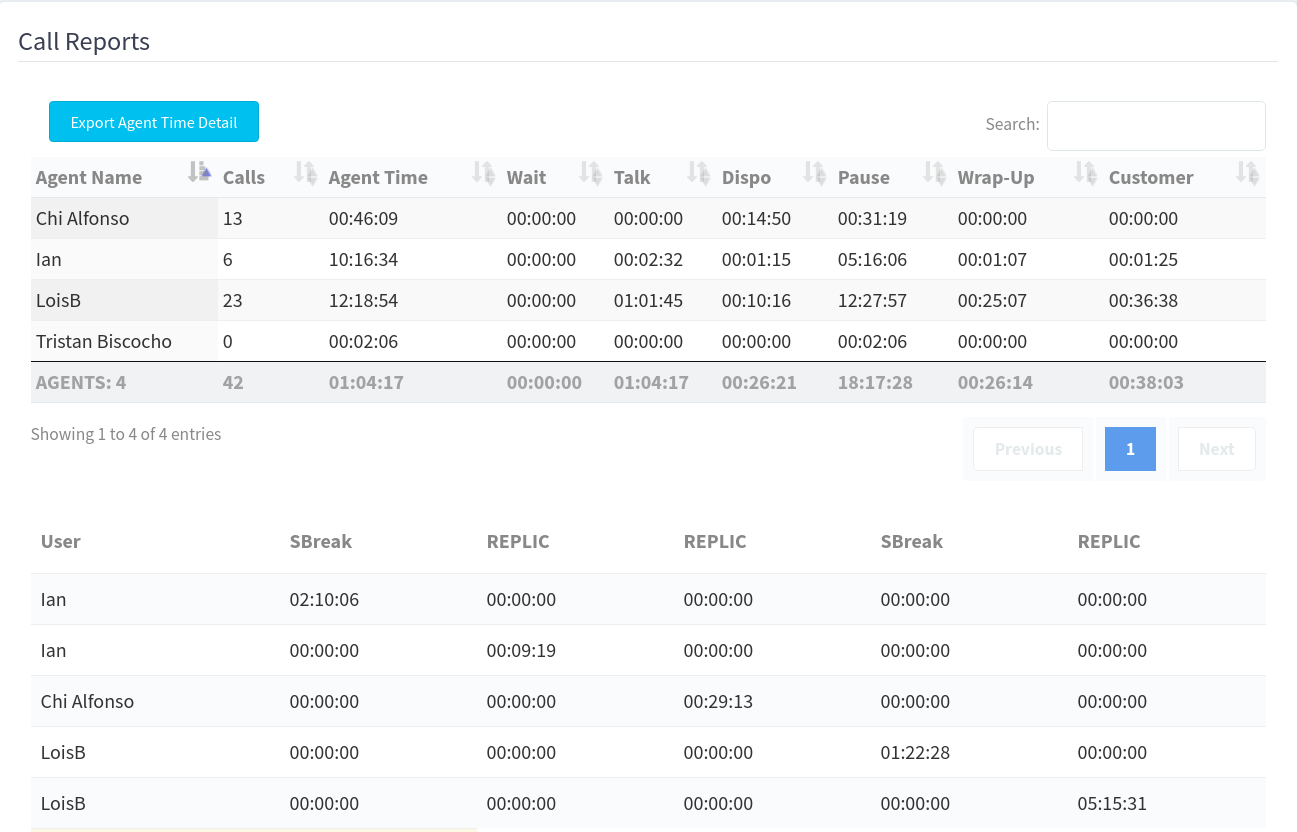Viewport: 1297px width, 832px height.
Task: Click total customer time 00:38:03
Action: pyautogui.click(x=1147, y=382)
